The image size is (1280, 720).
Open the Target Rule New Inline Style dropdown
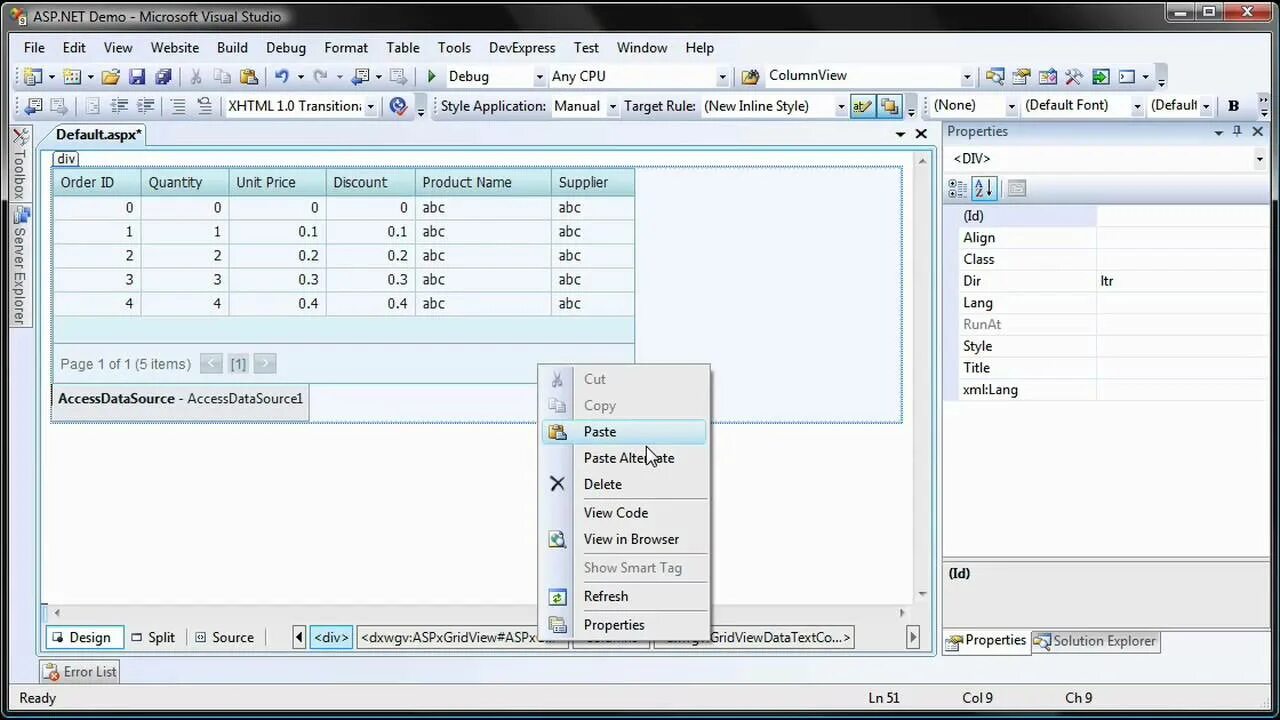pyautogui.click(x=840, y=106)
